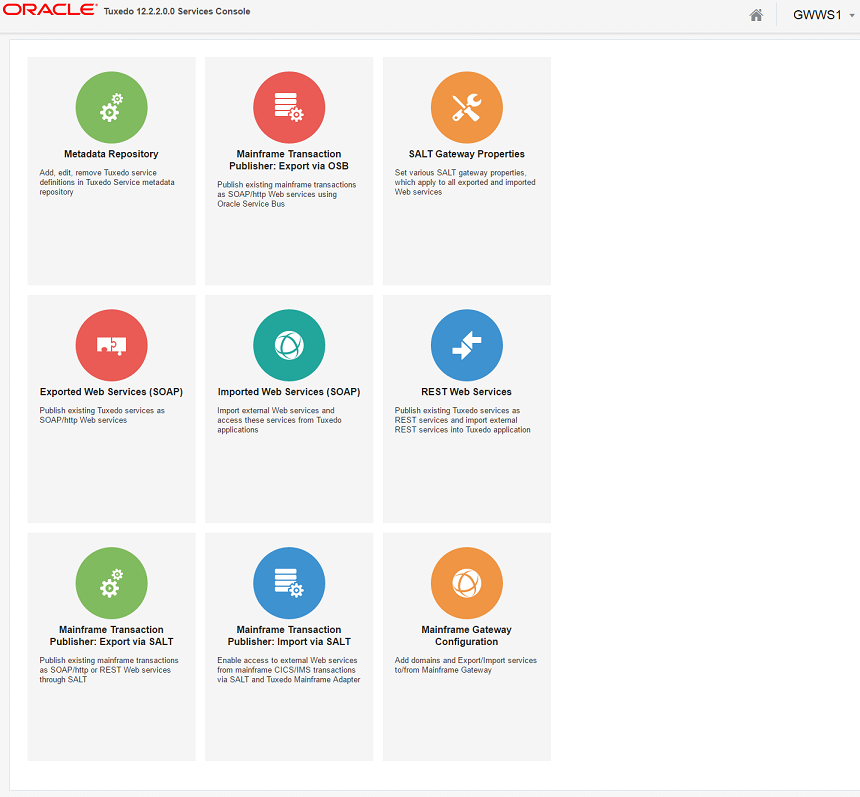Open the REST Web Services title
This screenshot has height=797, width=860.
467,392
